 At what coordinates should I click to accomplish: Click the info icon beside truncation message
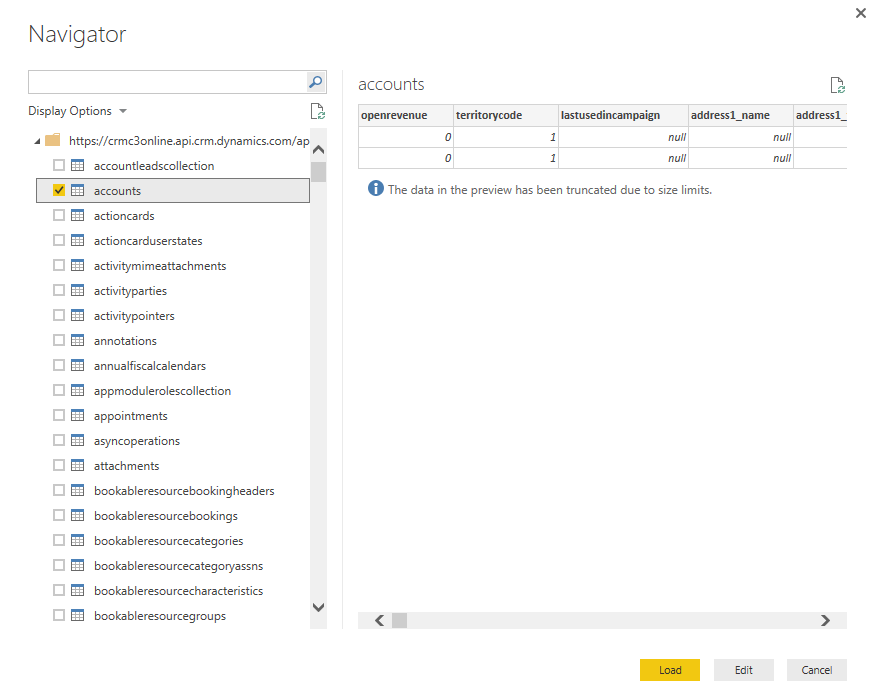376,189
